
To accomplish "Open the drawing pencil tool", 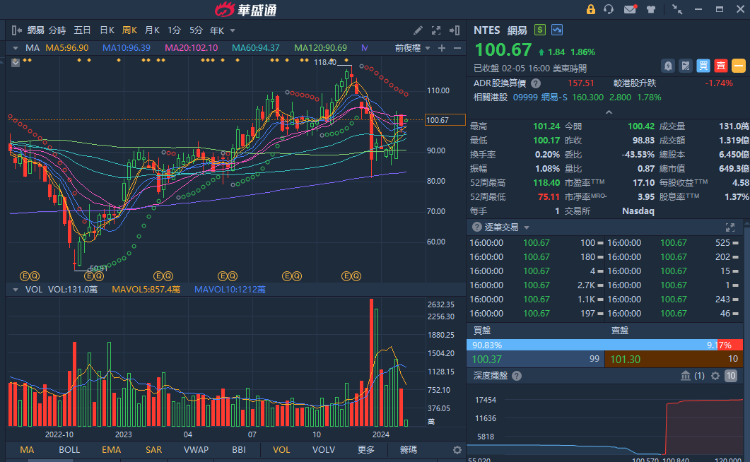I will [x=418, y=30].
